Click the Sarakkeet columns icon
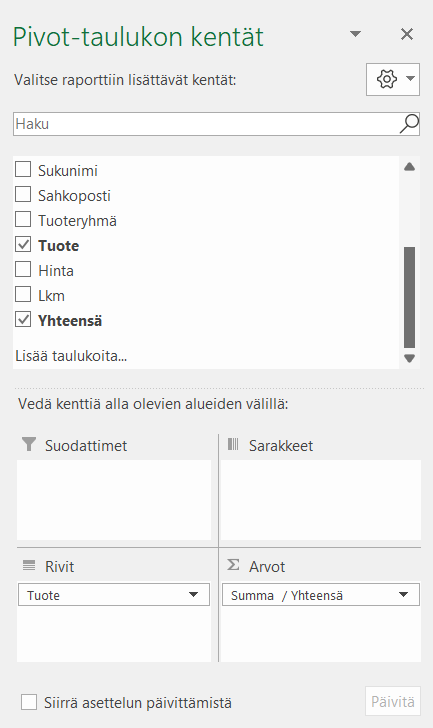 coord(233,444)
